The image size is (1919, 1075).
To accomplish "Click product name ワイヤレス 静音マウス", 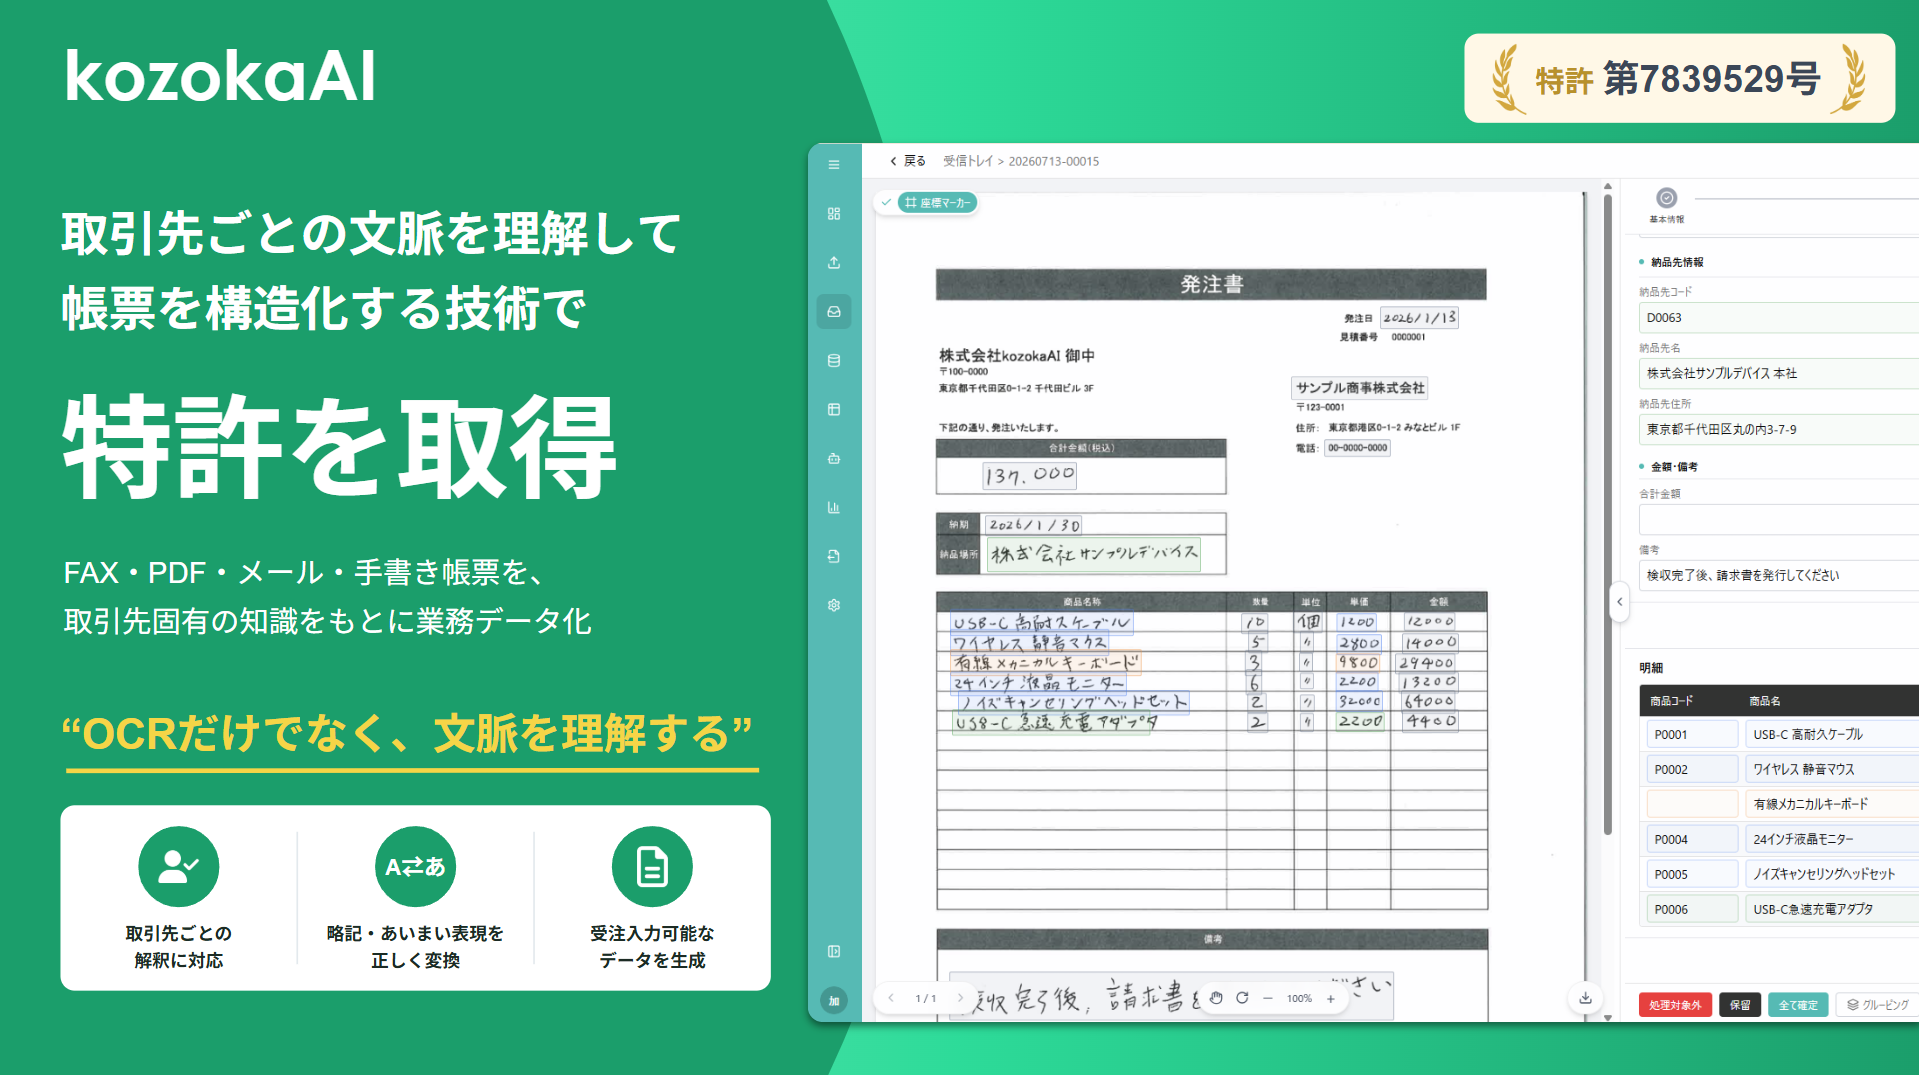I will tap(1832, 769).
